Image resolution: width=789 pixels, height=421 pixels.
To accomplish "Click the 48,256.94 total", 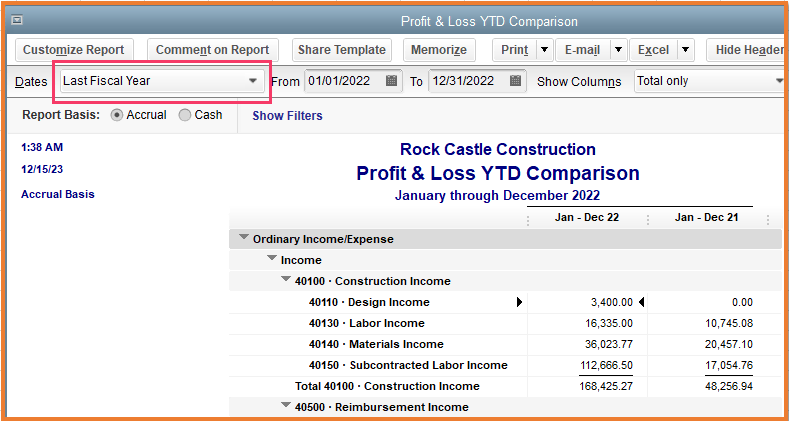I will click(x=729, y=386).
